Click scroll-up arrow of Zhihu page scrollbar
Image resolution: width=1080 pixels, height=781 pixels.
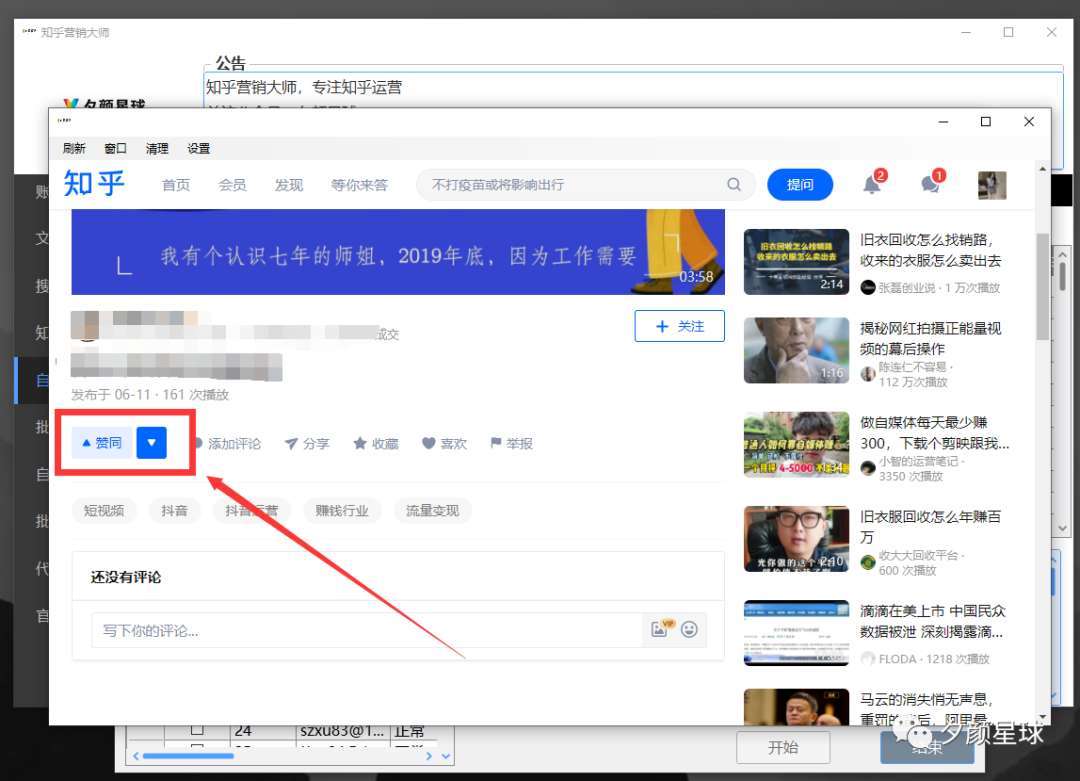1042,168
